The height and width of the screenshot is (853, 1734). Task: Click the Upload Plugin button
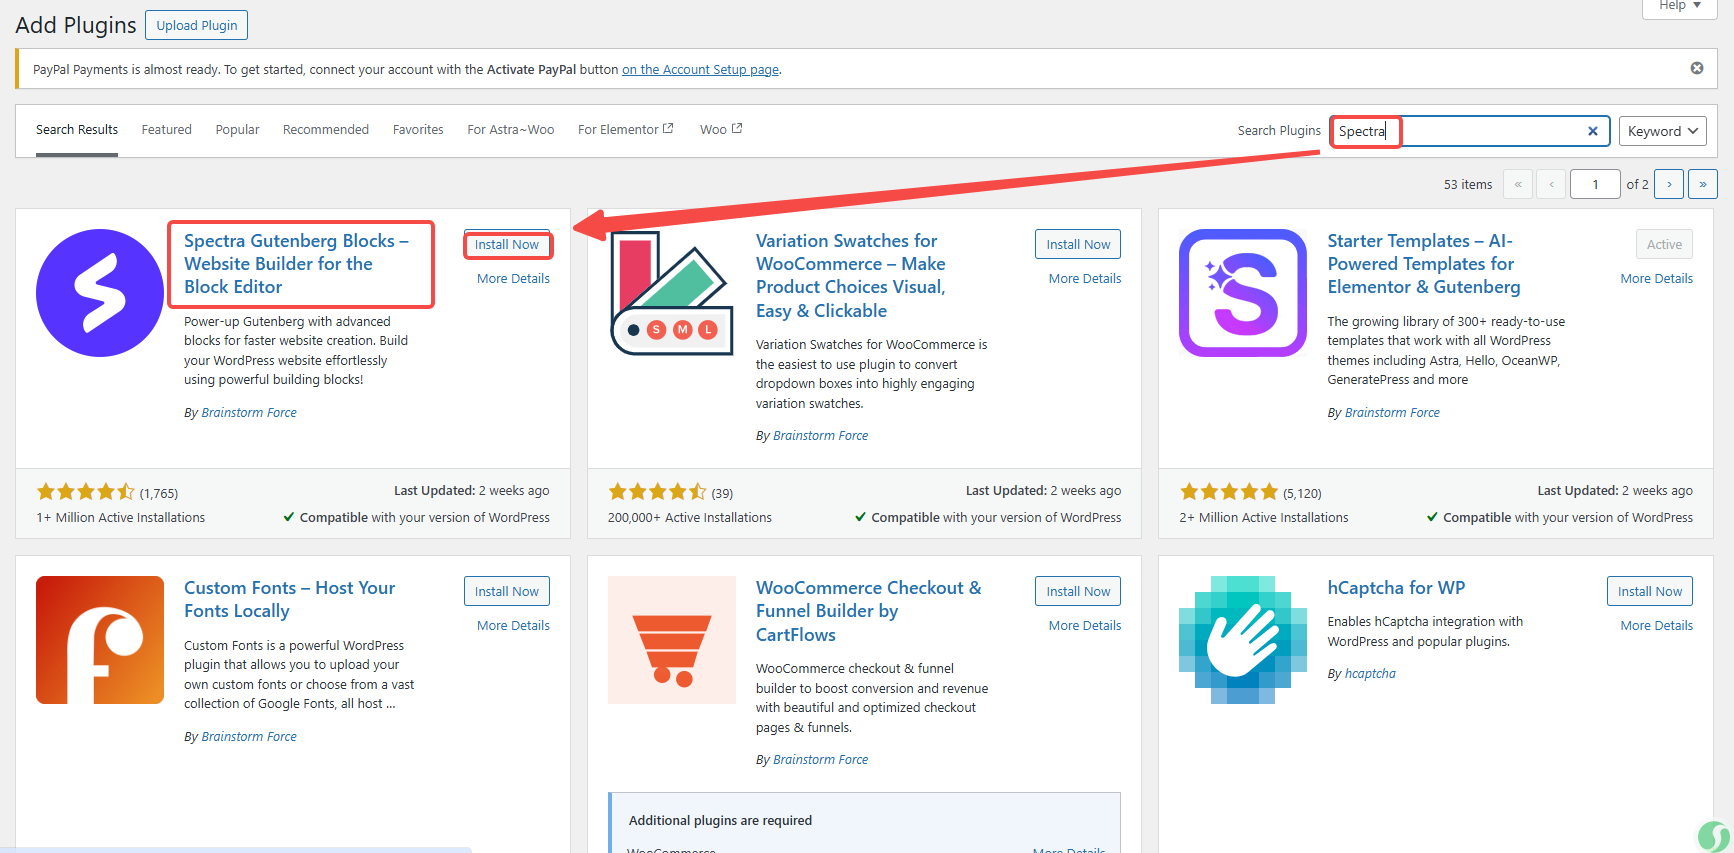click(196, 25)
